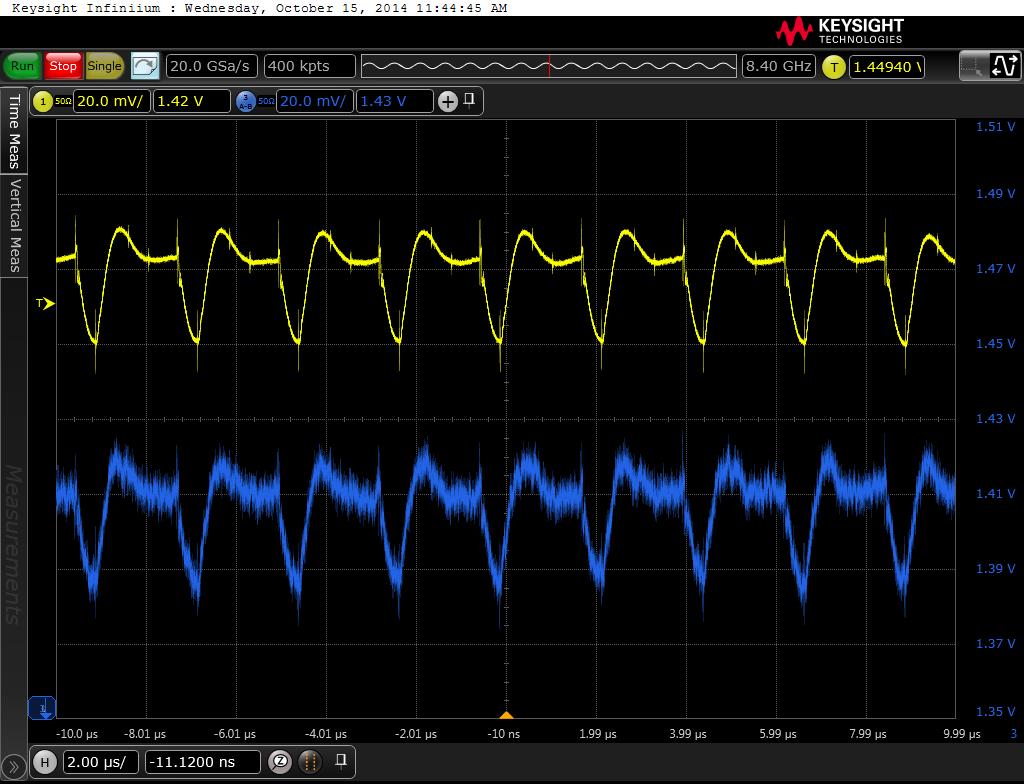
Task: Add a channel with the plus icon
Action: [x=447, y=101]
